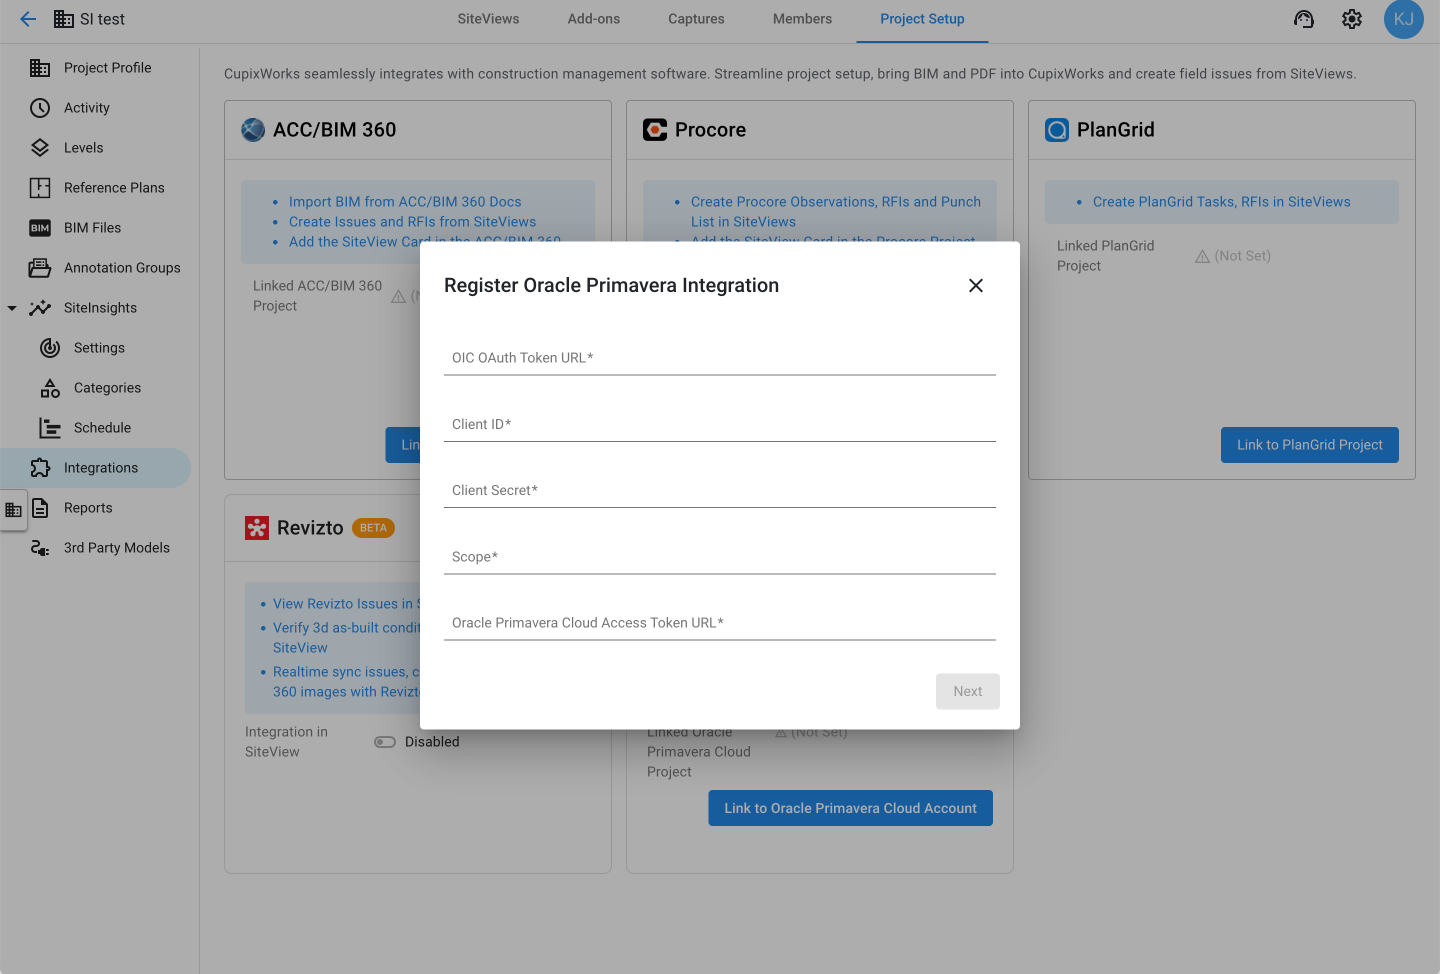Click the SI test project name

[x=102, y=19]
